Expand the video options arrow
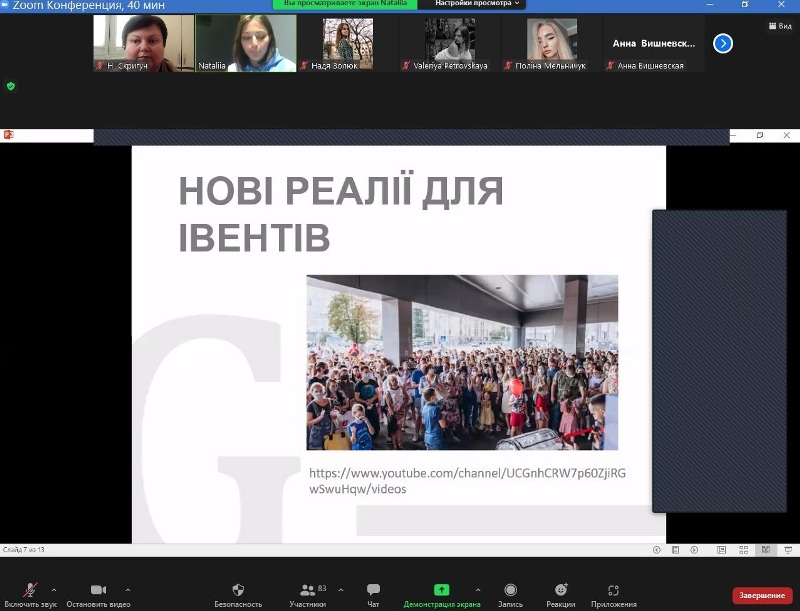Screen dimensions: 800x611 point(128,589)
